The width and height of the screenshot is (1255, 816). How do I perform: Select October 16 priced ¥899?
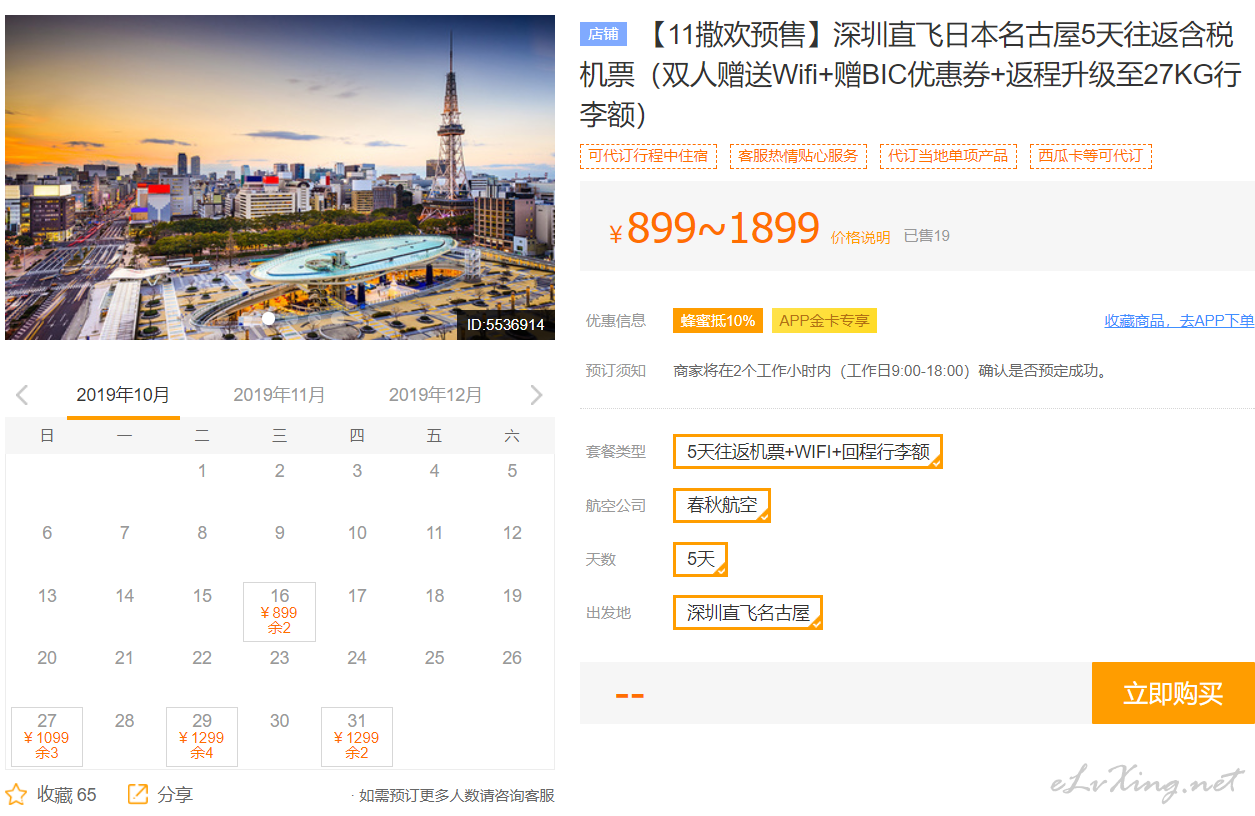(279, 612)
